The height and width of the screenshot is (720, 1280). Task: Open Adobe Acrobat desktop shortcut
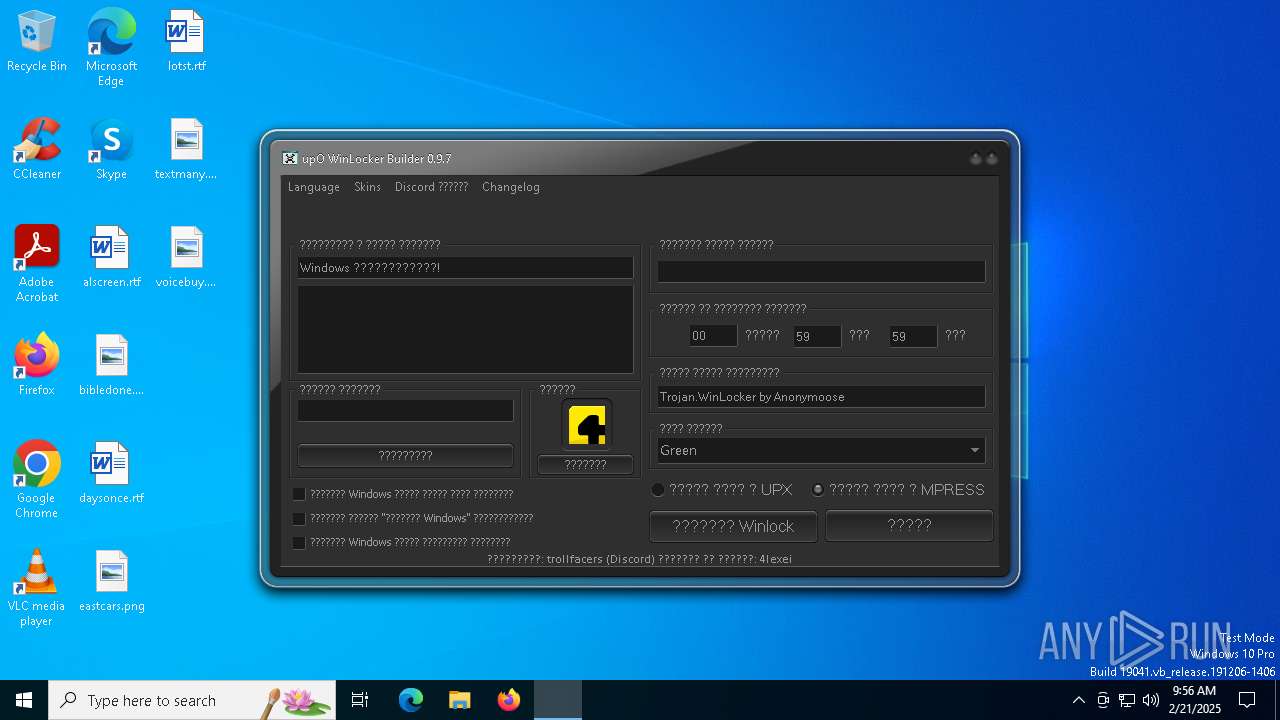tap(37, 263)
